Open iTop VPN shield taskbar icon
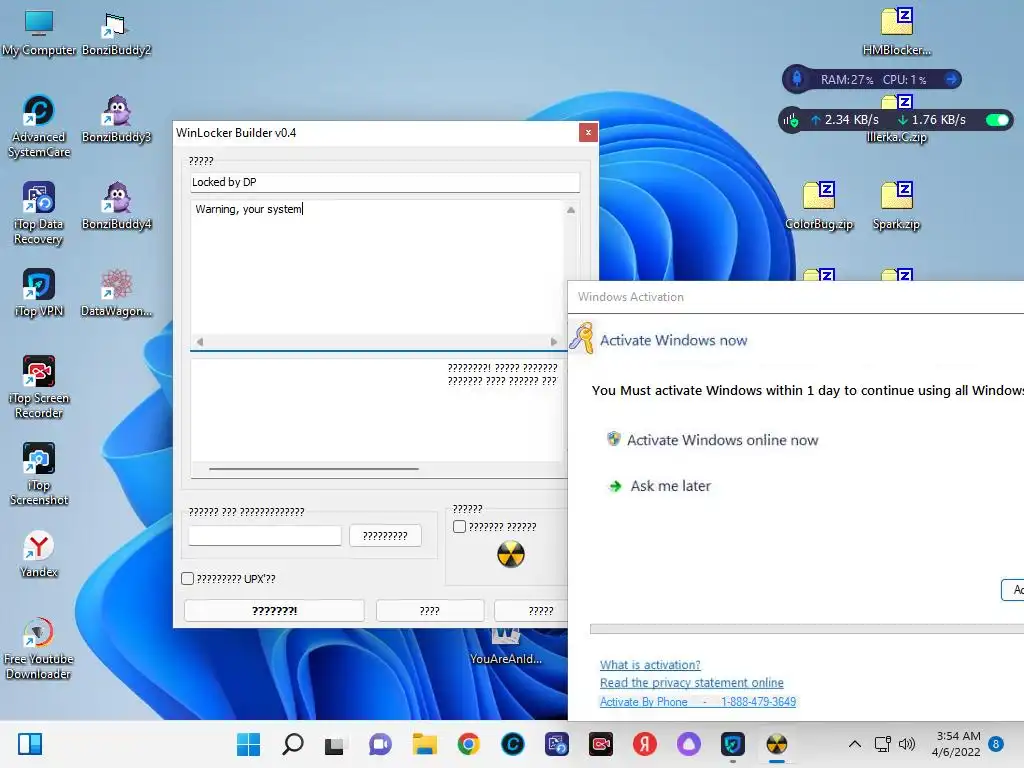The image size is (1024, 768). tap(733, 744)
